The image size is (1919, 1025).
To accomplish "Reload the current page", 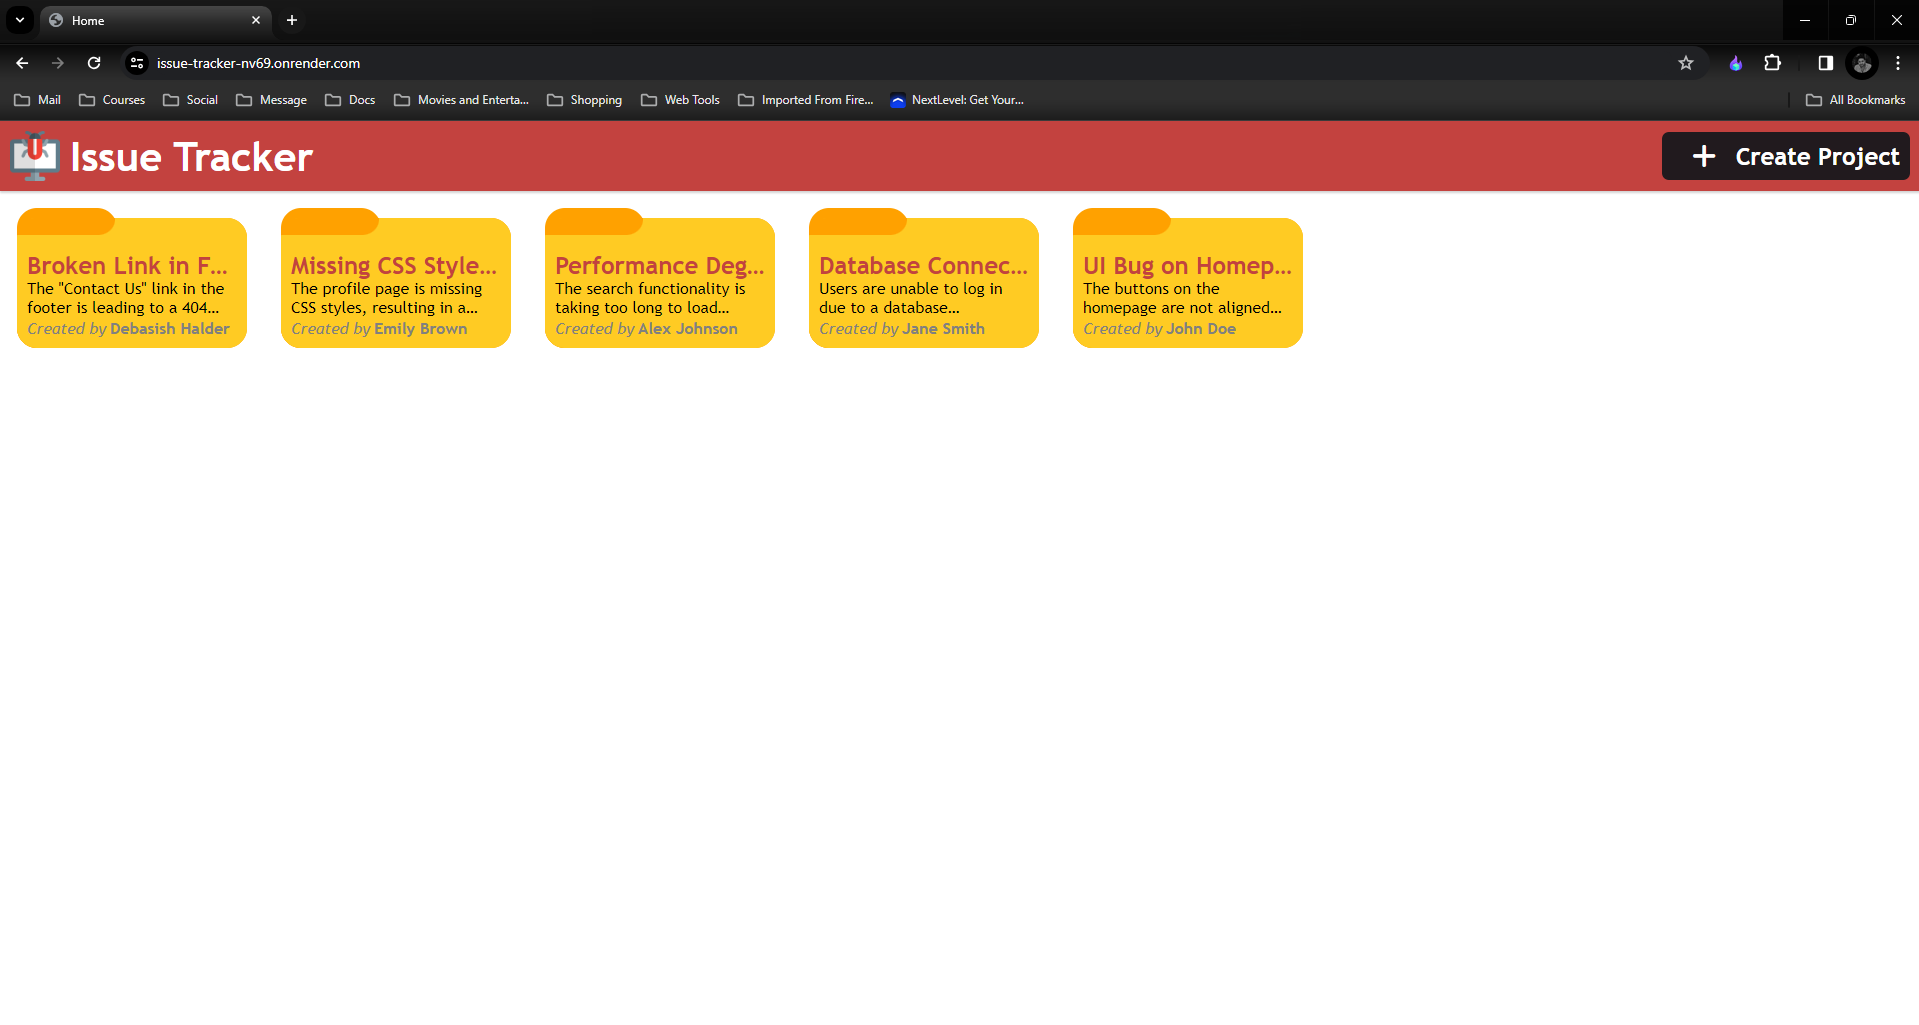I will pos(94,63).
